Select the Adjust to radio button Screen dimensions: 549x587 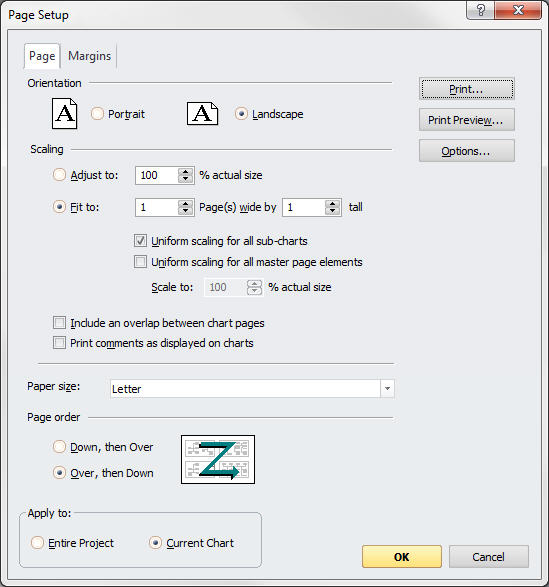point(59,175)
